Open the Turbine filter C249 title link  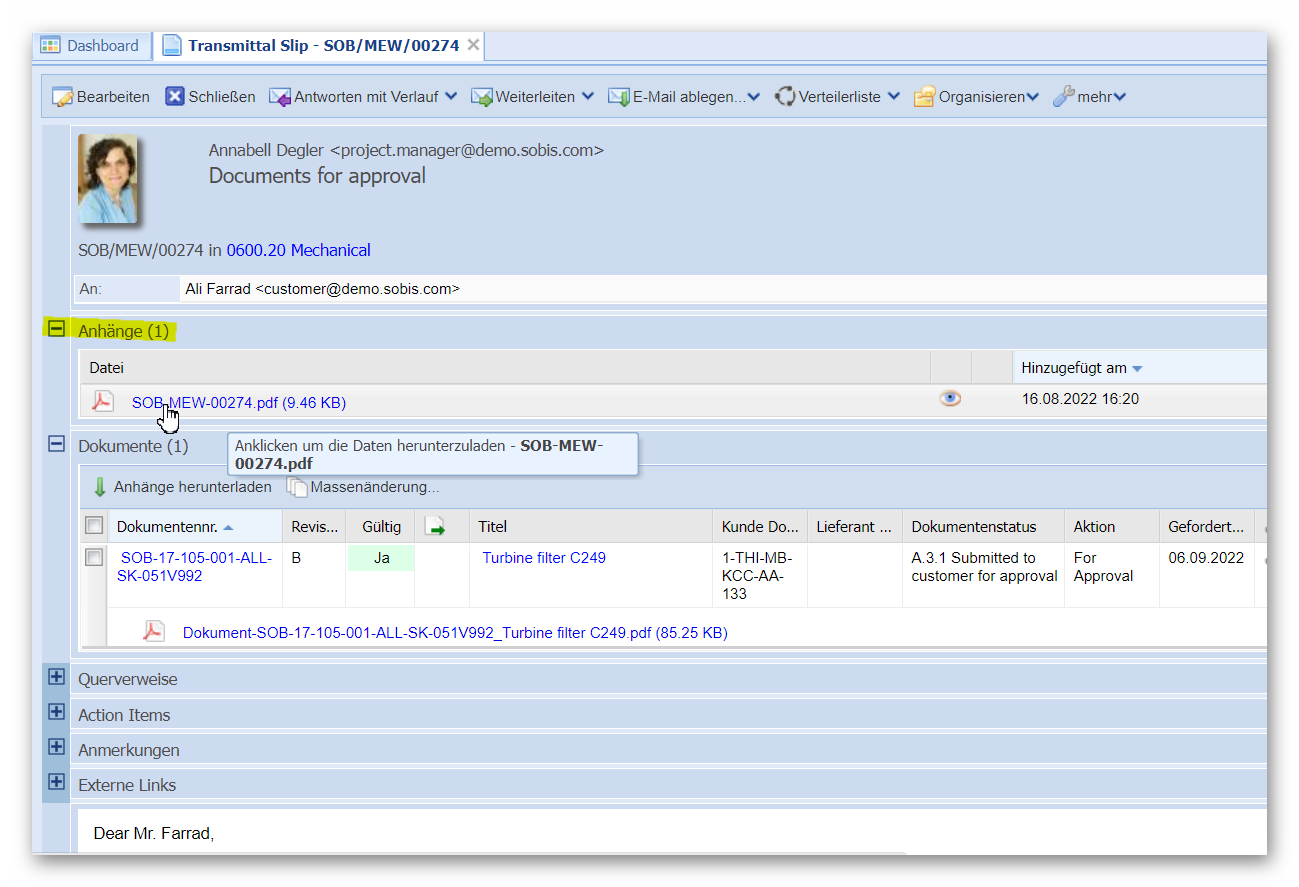coord(544,558)
